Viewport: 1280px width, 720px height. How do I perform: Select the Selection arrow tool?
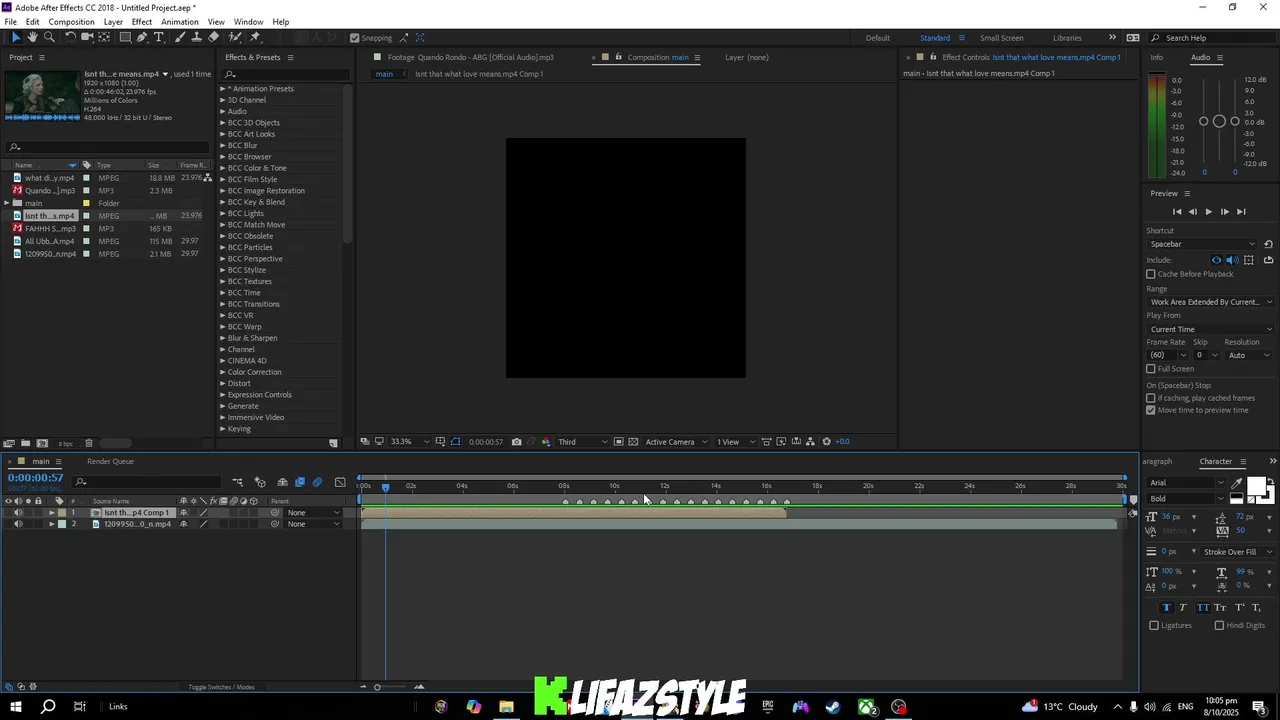point(15,37)
